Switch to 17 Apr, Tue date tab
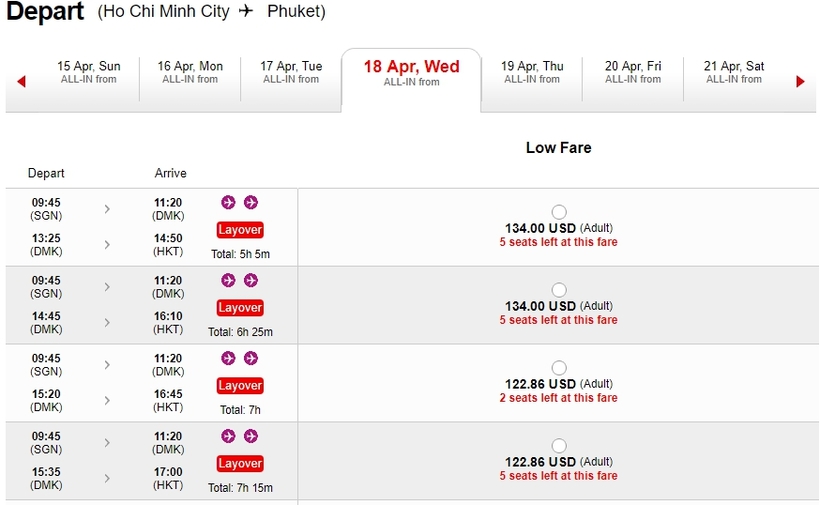This screenshot has height=505, width=820. 291,72
